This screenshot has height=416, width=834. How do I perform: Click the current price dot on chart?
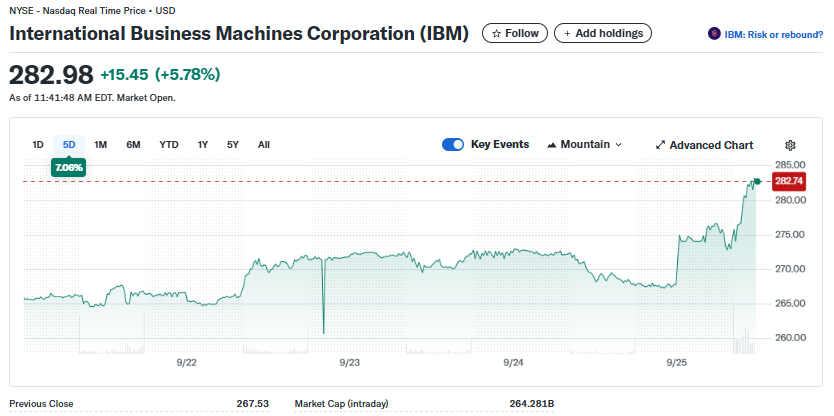[x=757, y=181]
